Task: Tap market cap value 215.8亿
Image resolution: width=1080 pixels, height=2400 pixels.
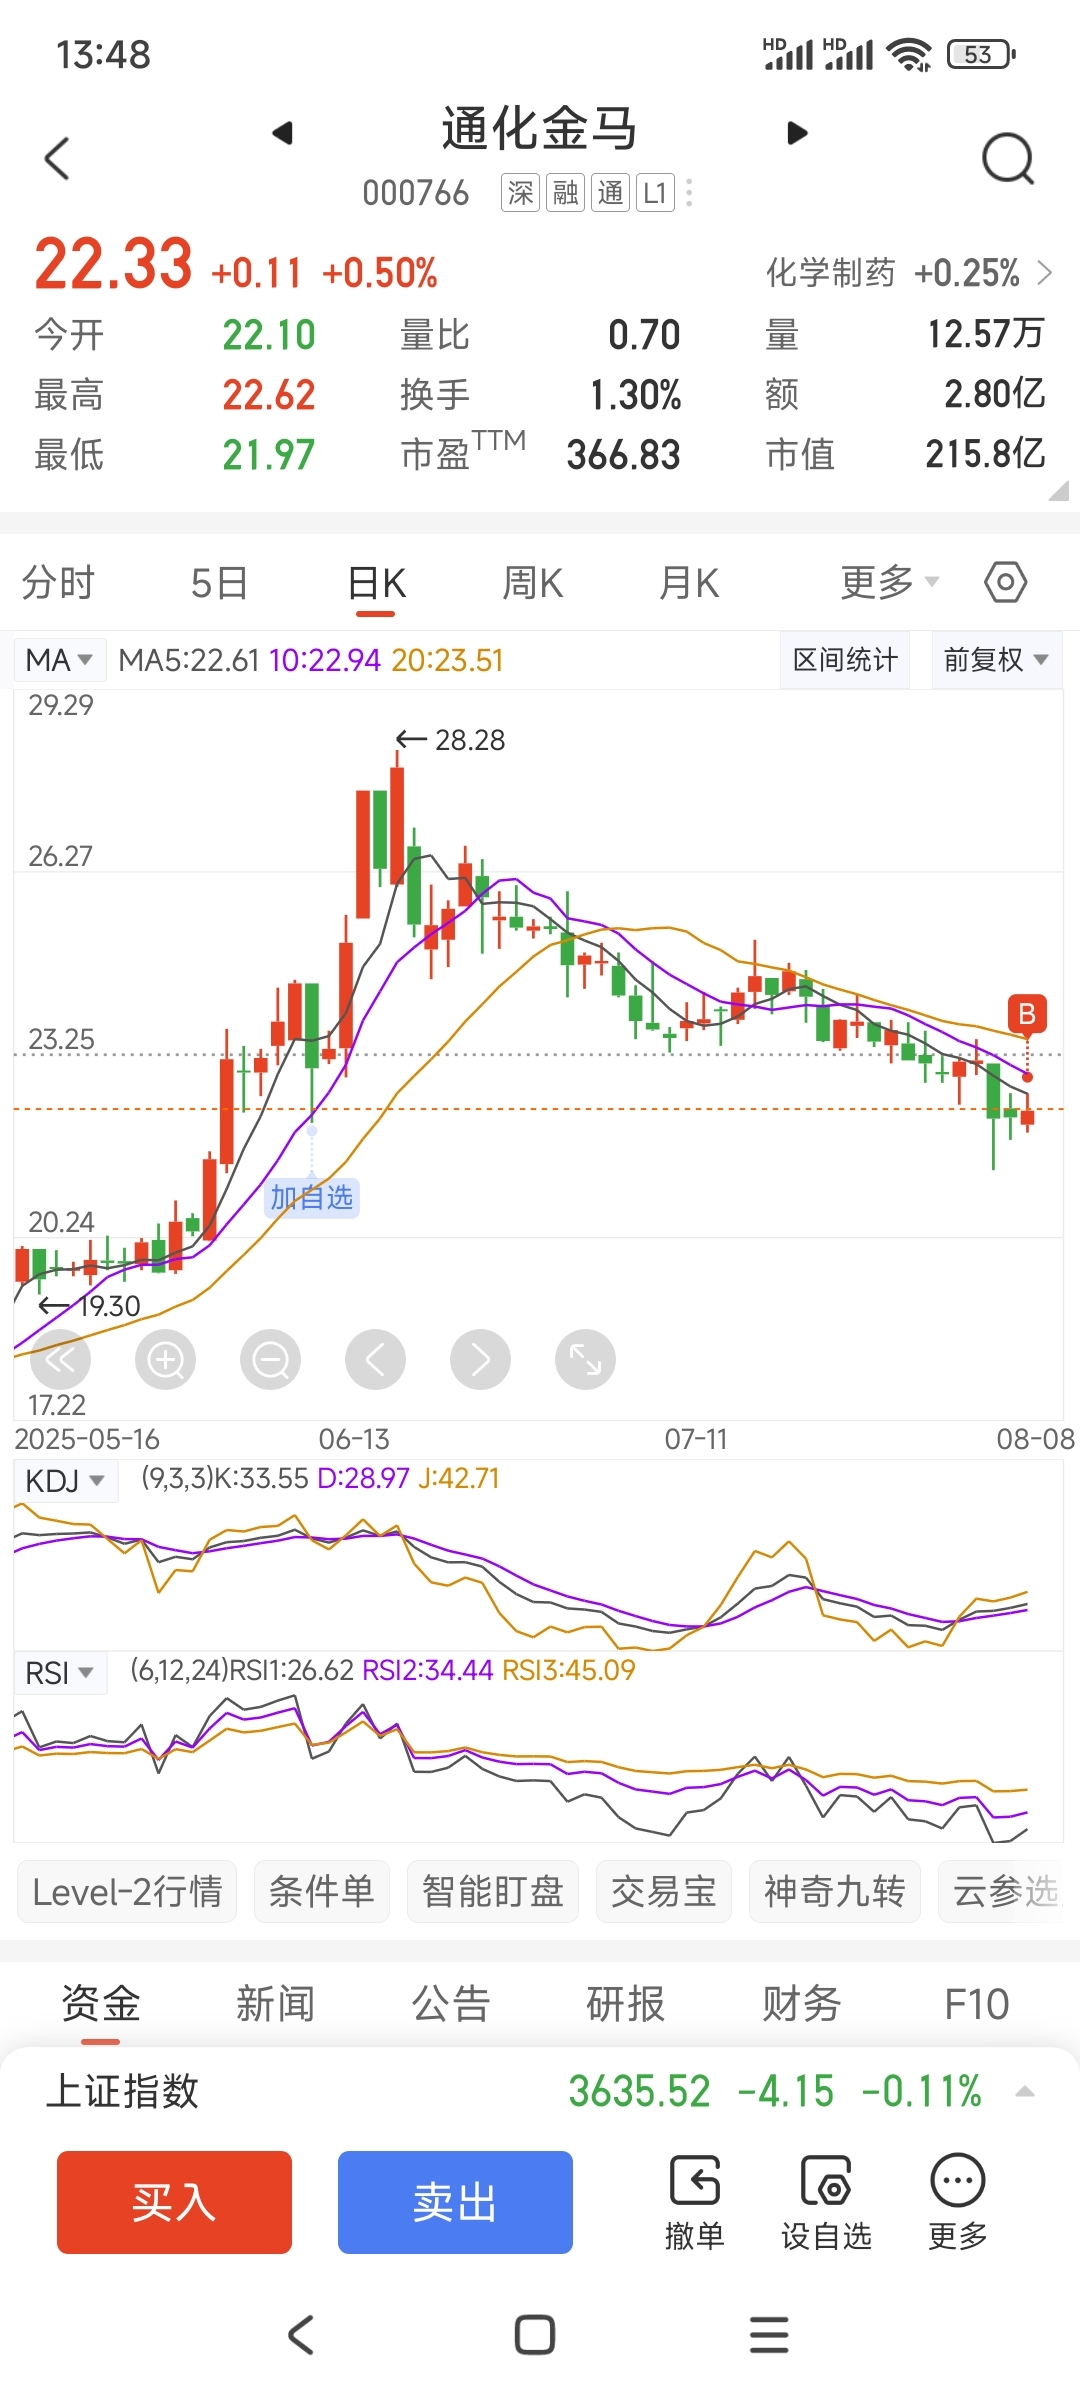Action: [985, 454]
